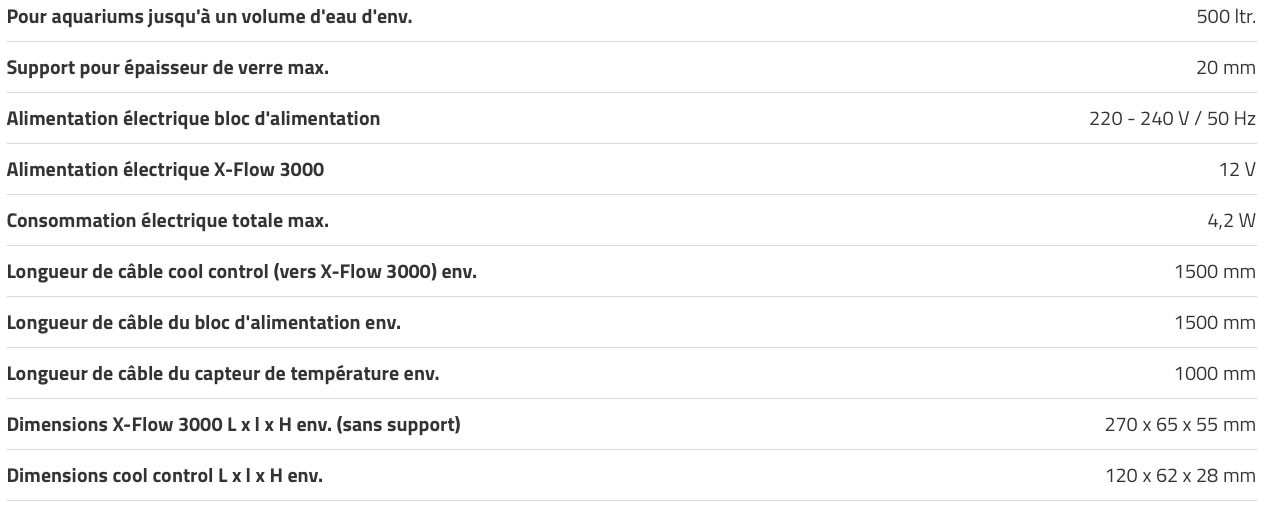
Task: Select the 4,2 W power value
Action: [1231, 221]
